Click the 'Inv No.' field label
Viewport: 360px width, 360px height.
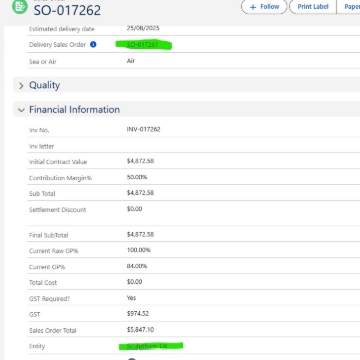[x=39, y=130]
